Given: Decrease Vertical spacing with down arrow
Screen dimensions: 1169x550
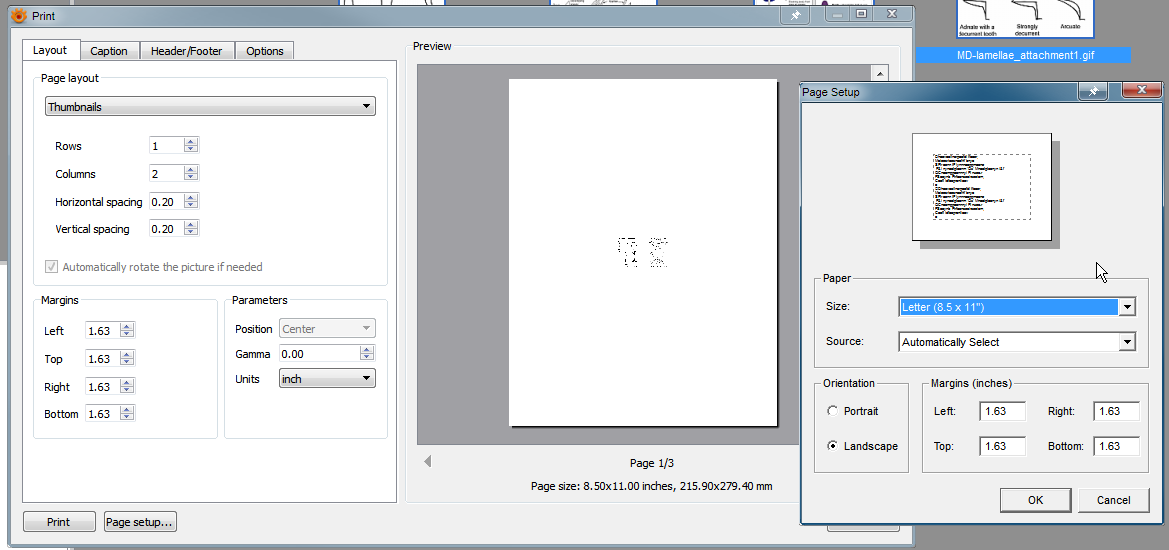Looking at the screenshot, I should (x=191, y=233).
